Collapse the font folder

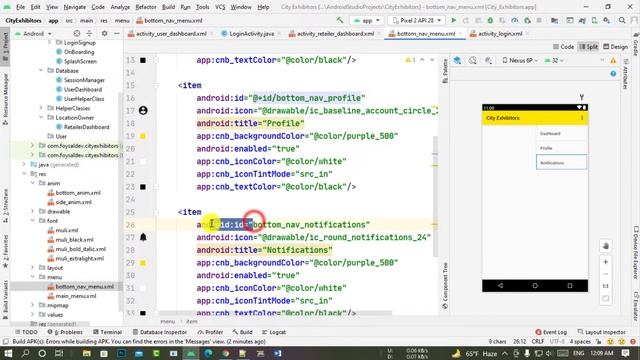(x=32, y=221)
